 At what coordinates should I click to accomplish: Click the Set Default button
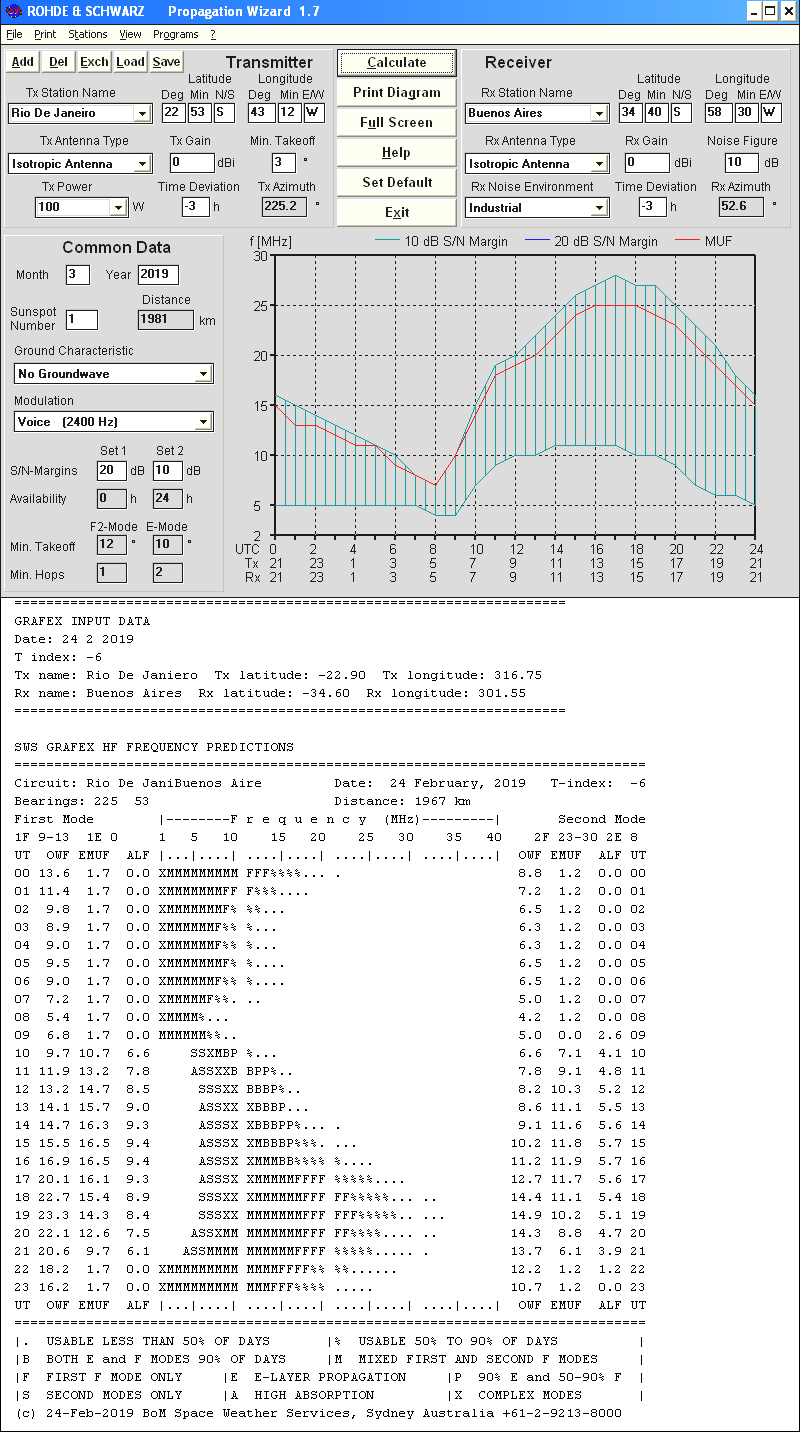click(396, 182)
